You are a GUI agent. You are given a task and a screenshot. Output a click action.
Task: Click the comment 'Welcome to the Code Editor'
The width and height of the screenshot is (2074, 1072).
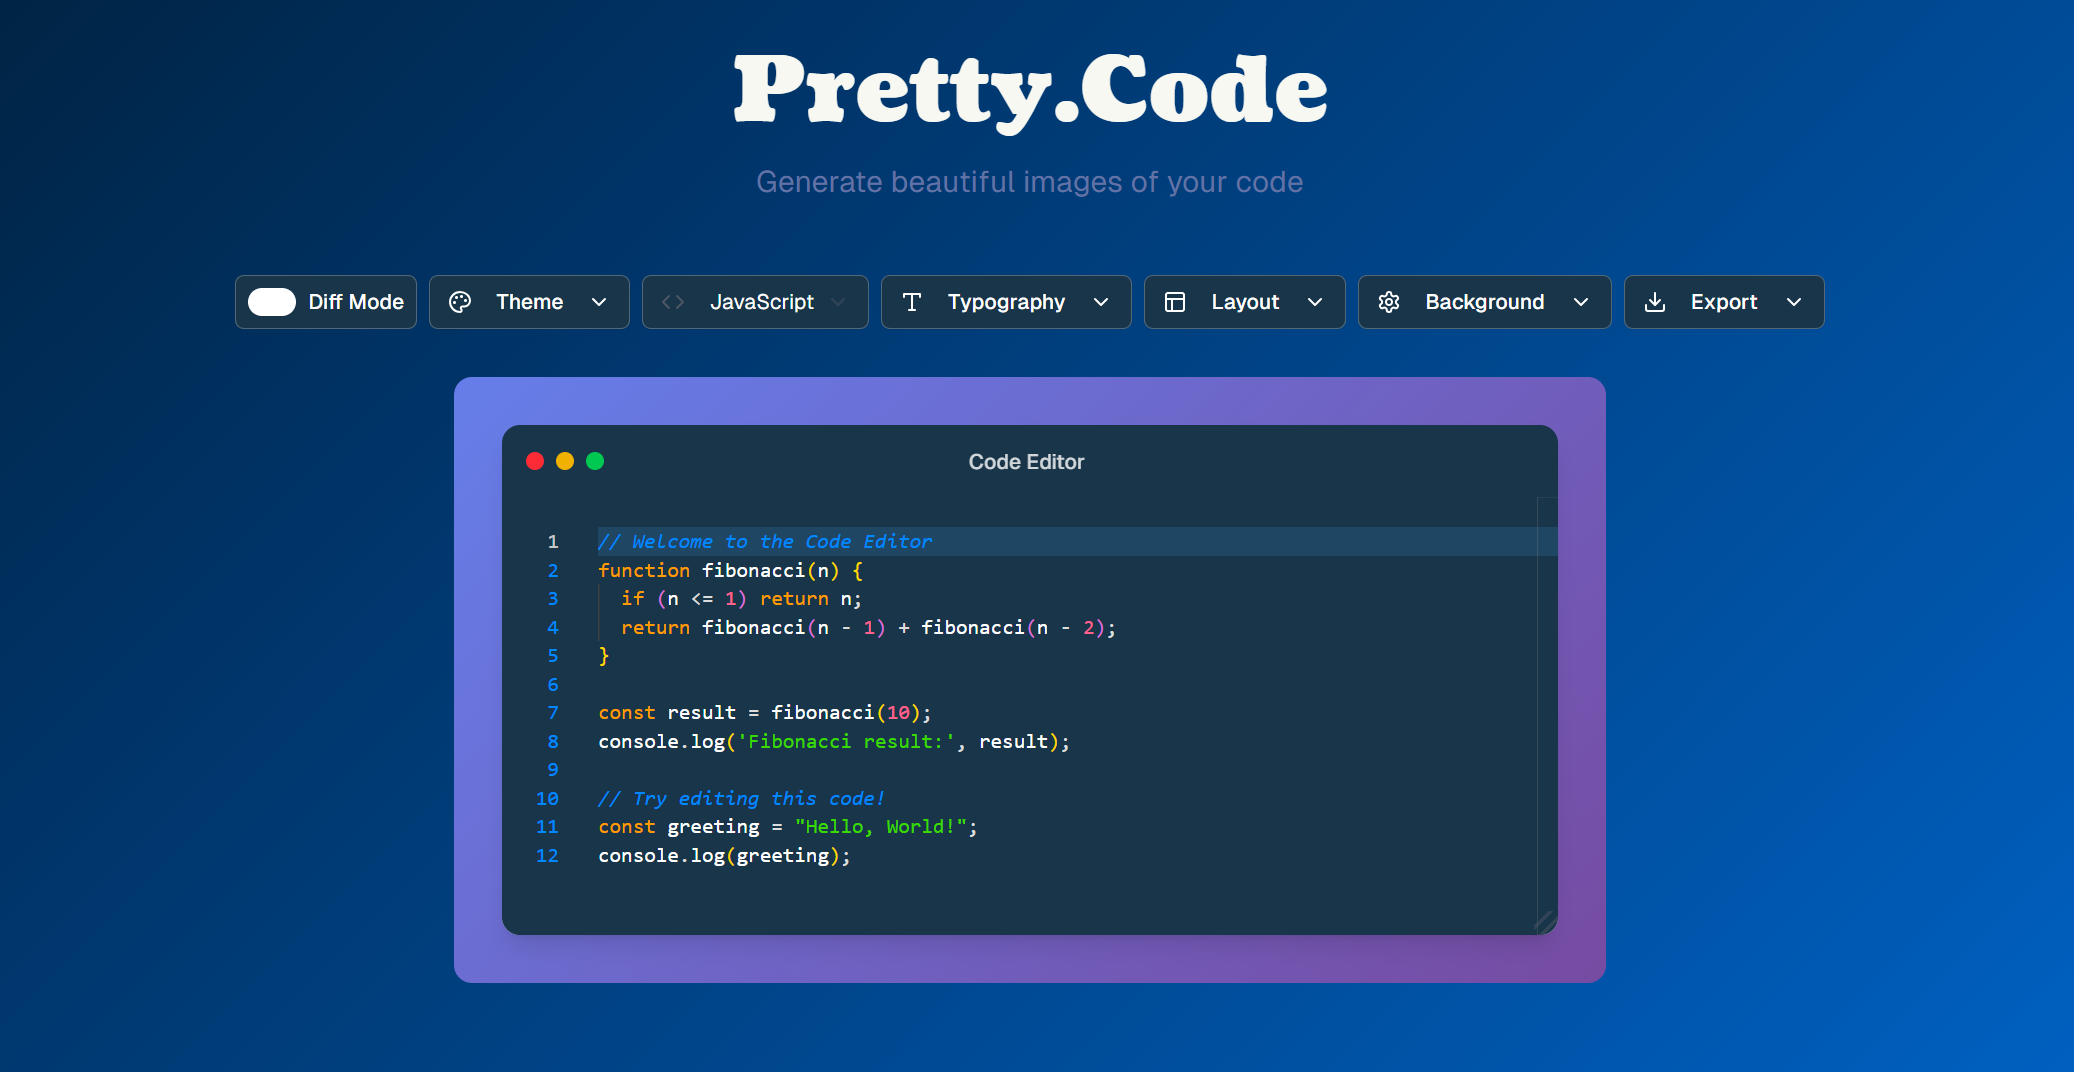765,542
